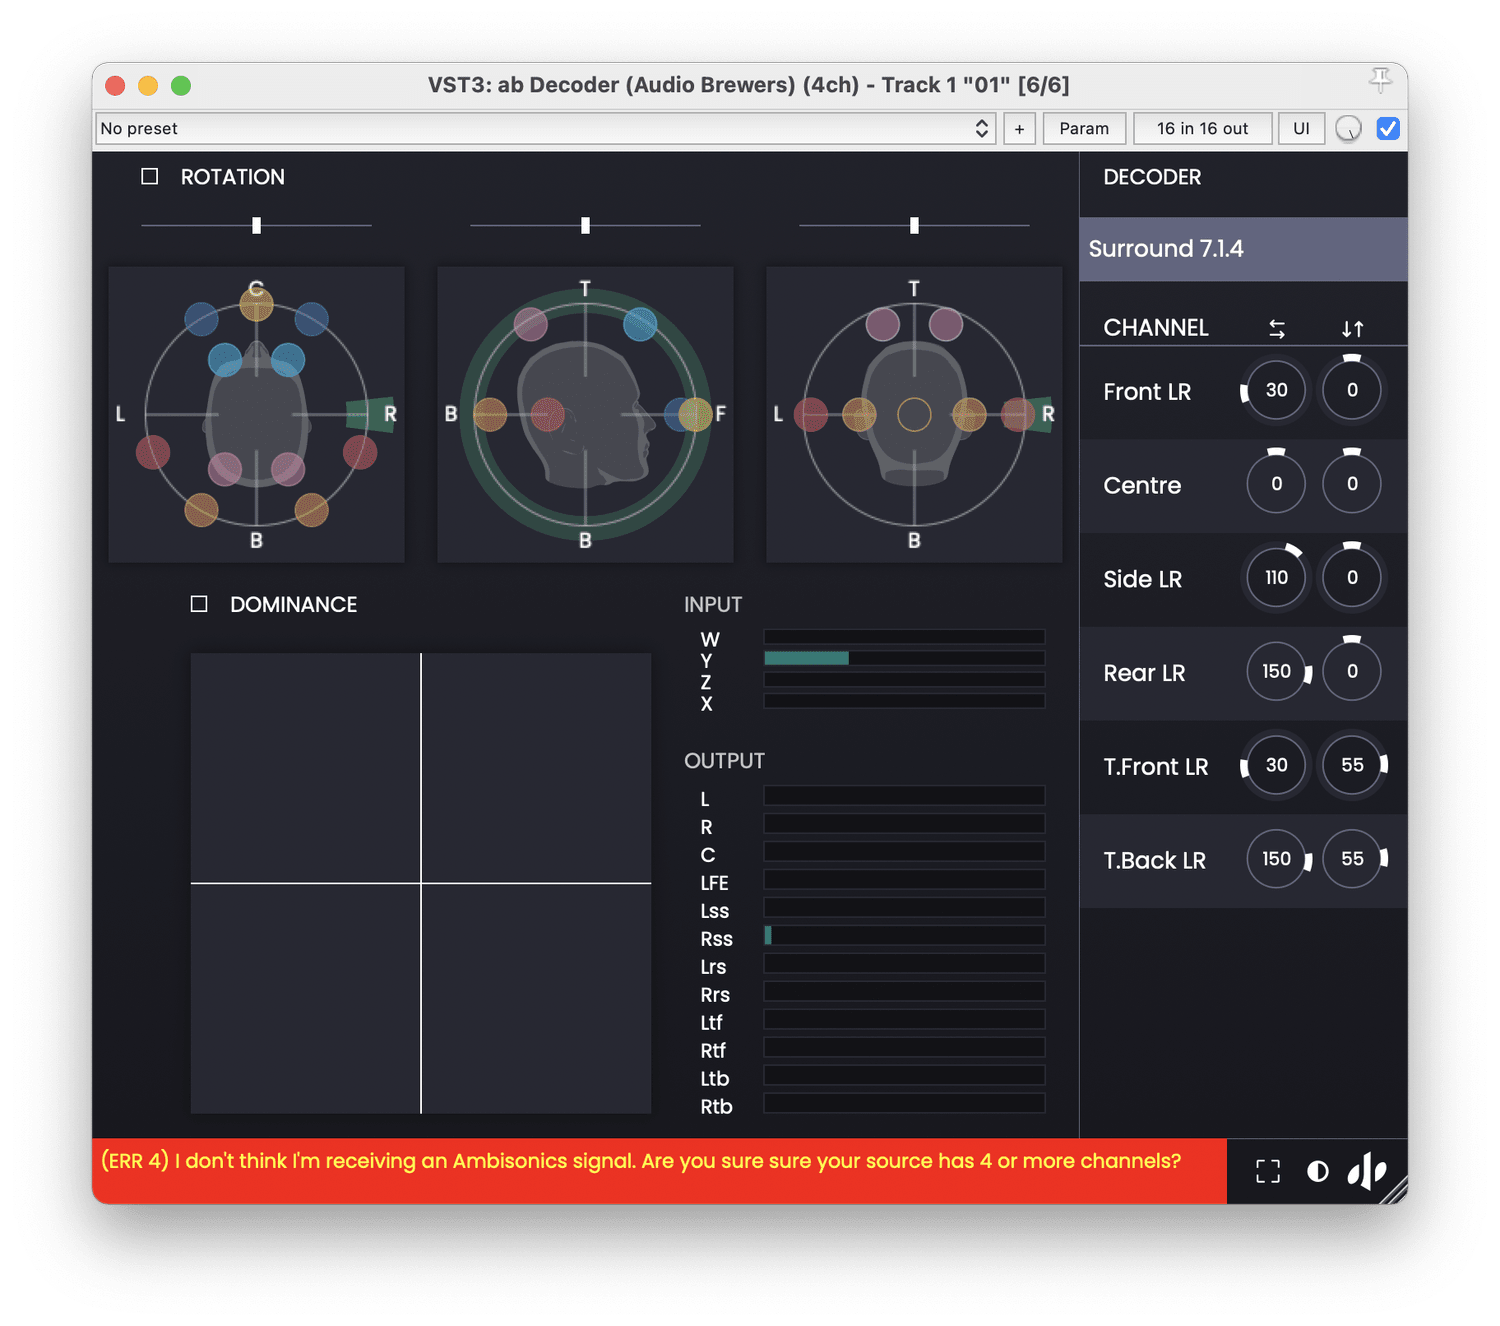
Task: Toggle the contrast theme icon
Action: [x=1318, y=1171]
